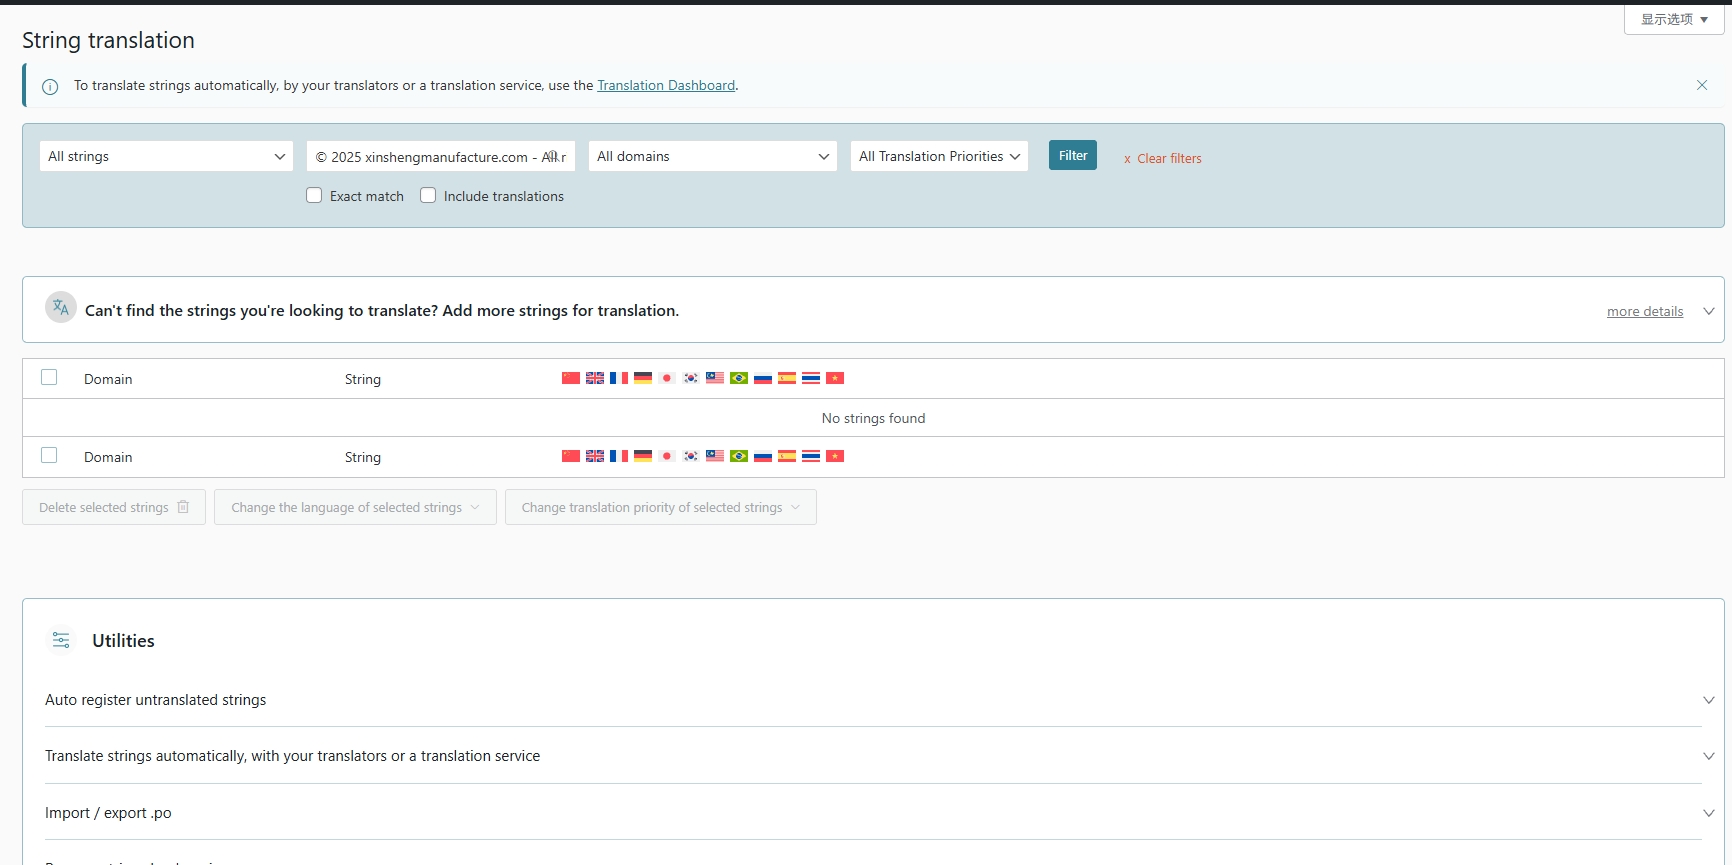The height and width of the screenshot is (865, 1732).
Task: Click France flag in top header row
Action: tap(619, 378)
